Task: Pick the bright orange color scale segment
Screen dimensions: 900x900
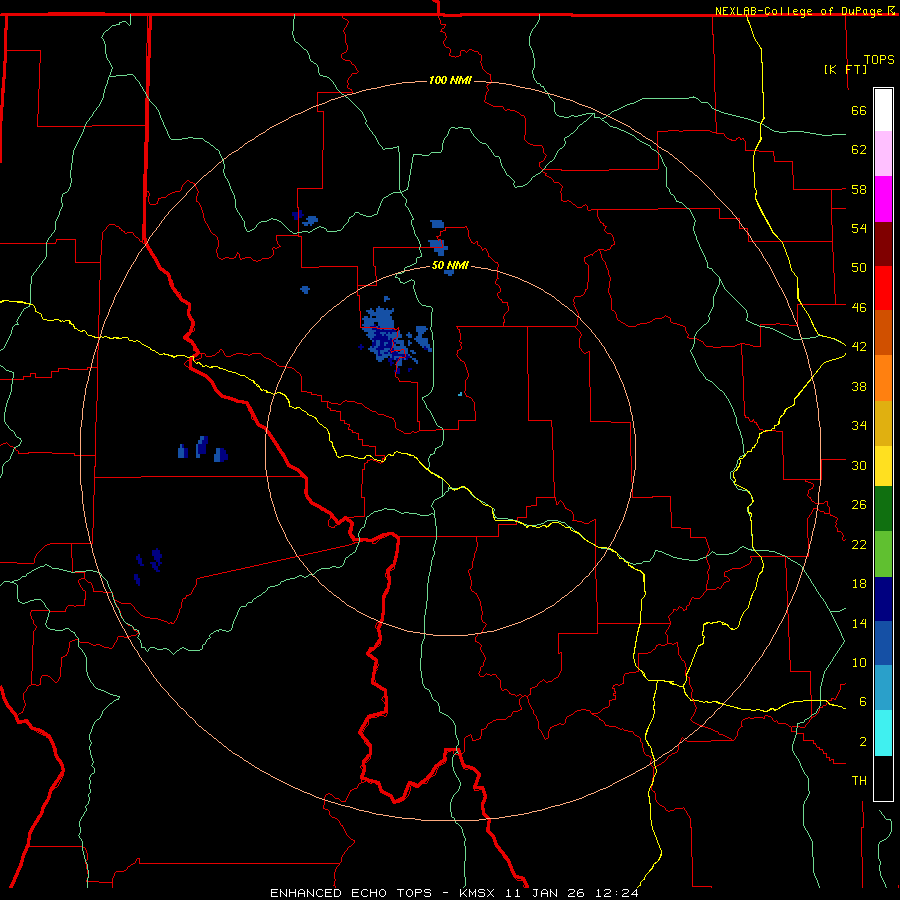Action: coord(883,378)
